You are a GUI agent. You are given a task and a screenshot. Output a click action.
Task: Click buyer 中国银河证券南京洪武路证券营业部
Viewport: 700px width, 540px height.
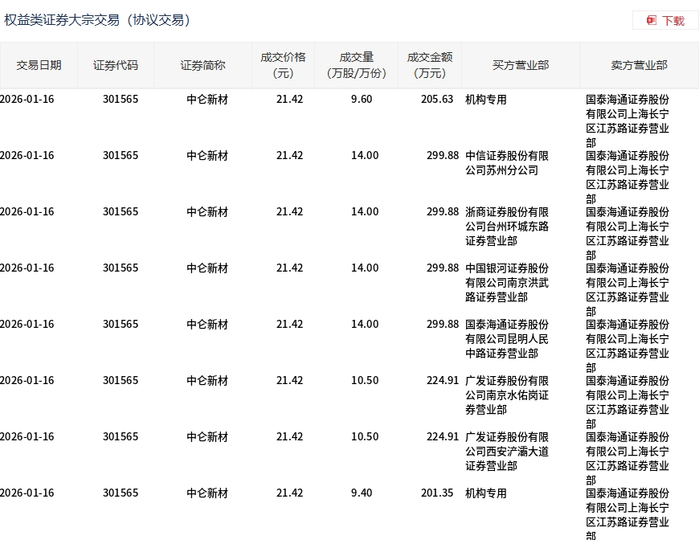507,282
